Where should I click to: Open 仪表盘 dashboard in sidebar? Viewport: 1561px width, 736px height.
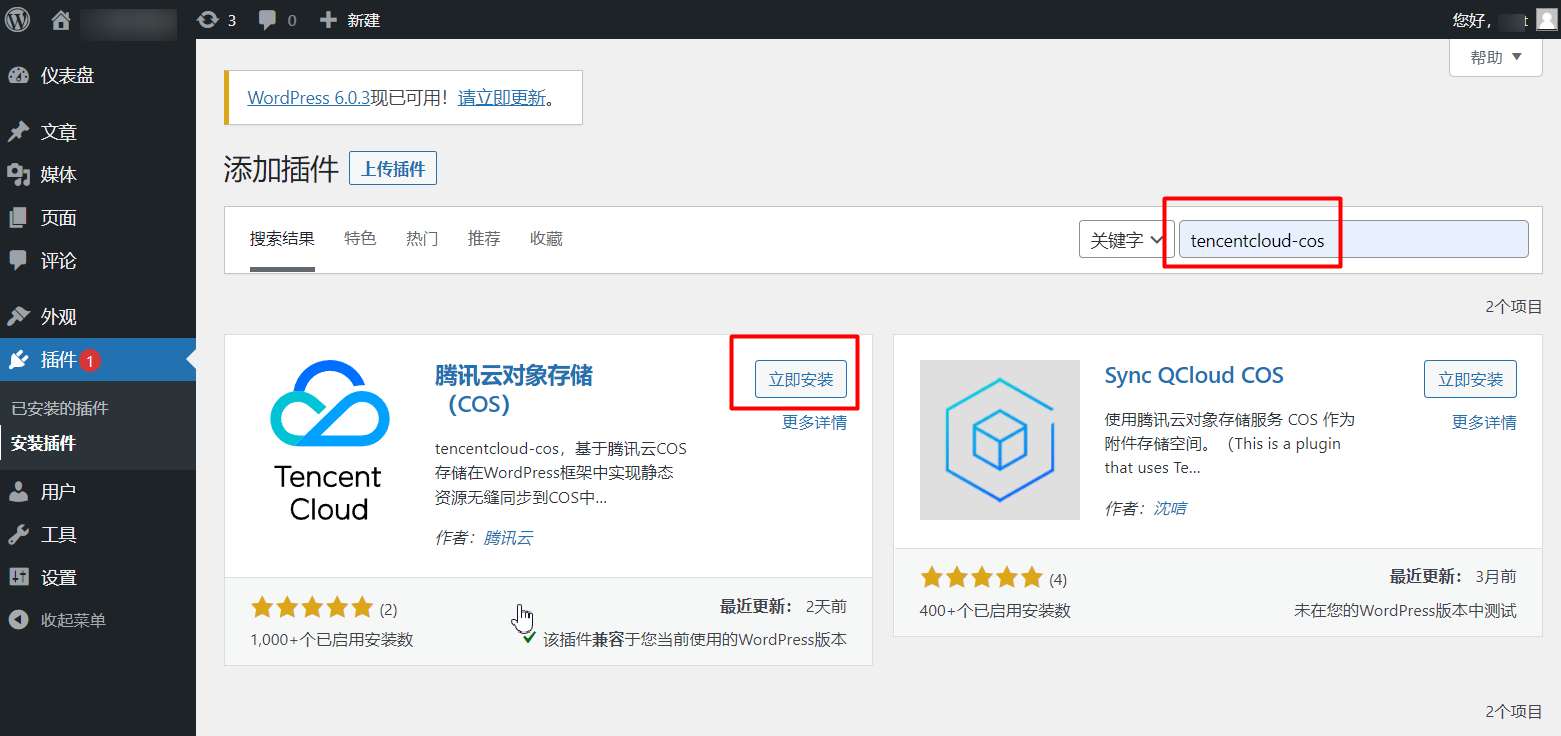click(x=67, y=75)
